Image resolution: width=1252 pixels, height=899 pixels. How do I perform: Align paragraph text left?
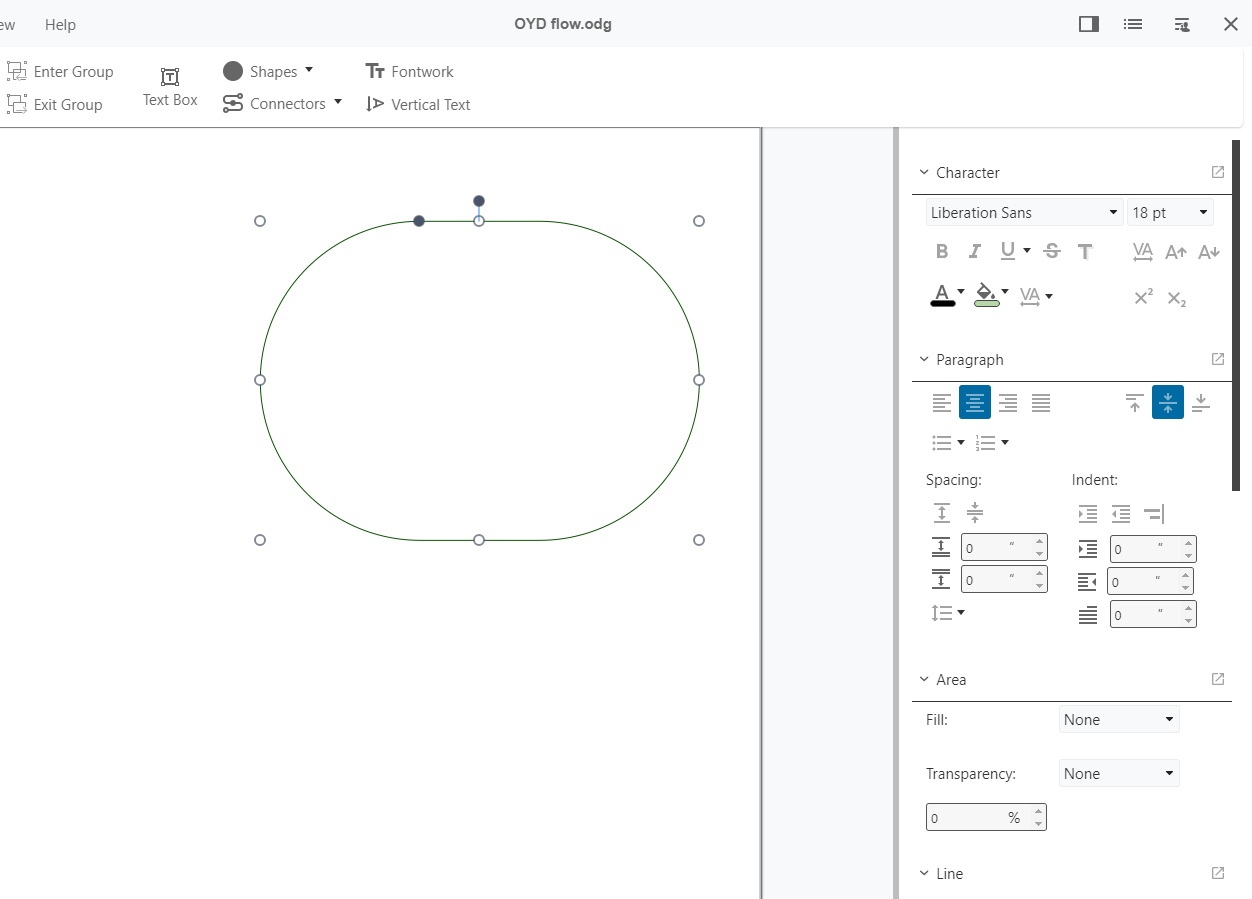coord(942,402)
